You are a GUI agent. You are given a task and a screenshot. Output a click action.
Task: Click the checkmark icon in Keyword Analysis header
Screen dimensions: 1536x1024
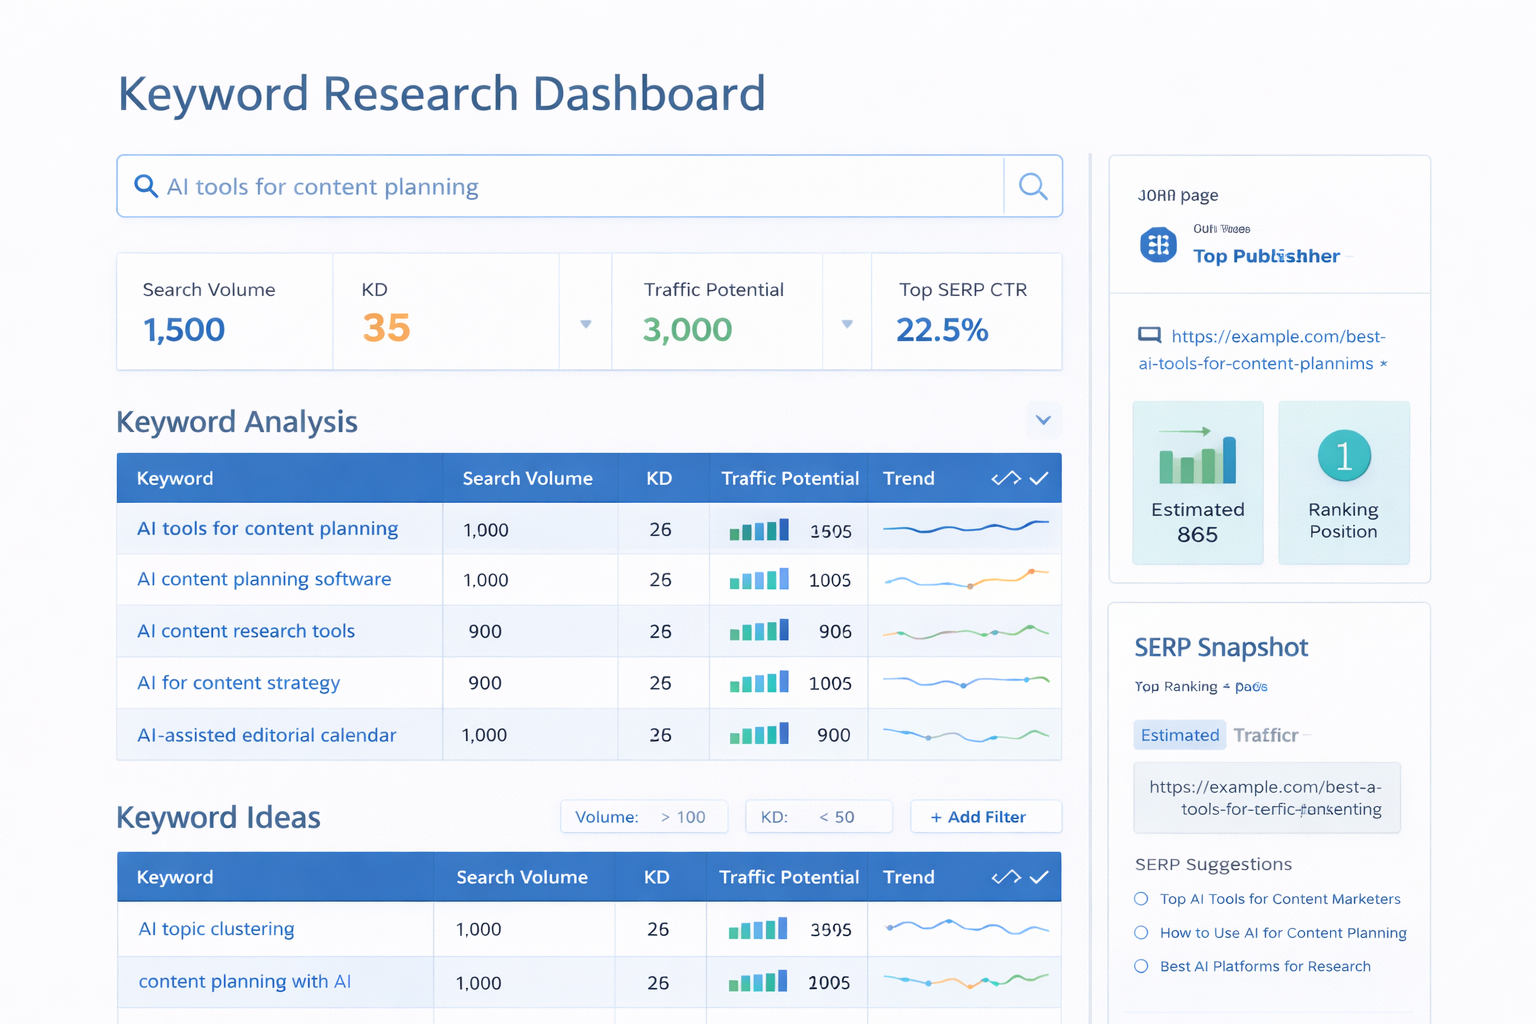coord(1039,479)
